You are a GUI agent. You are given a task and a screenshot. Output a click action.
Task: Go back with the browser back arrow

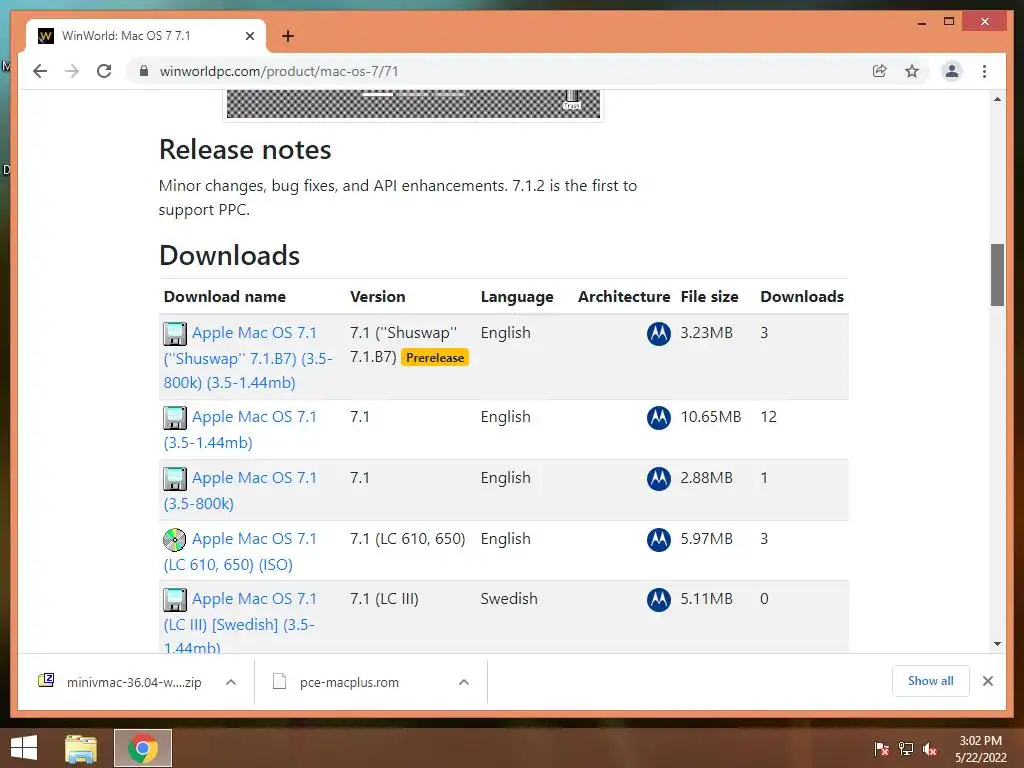coord(40,71)
